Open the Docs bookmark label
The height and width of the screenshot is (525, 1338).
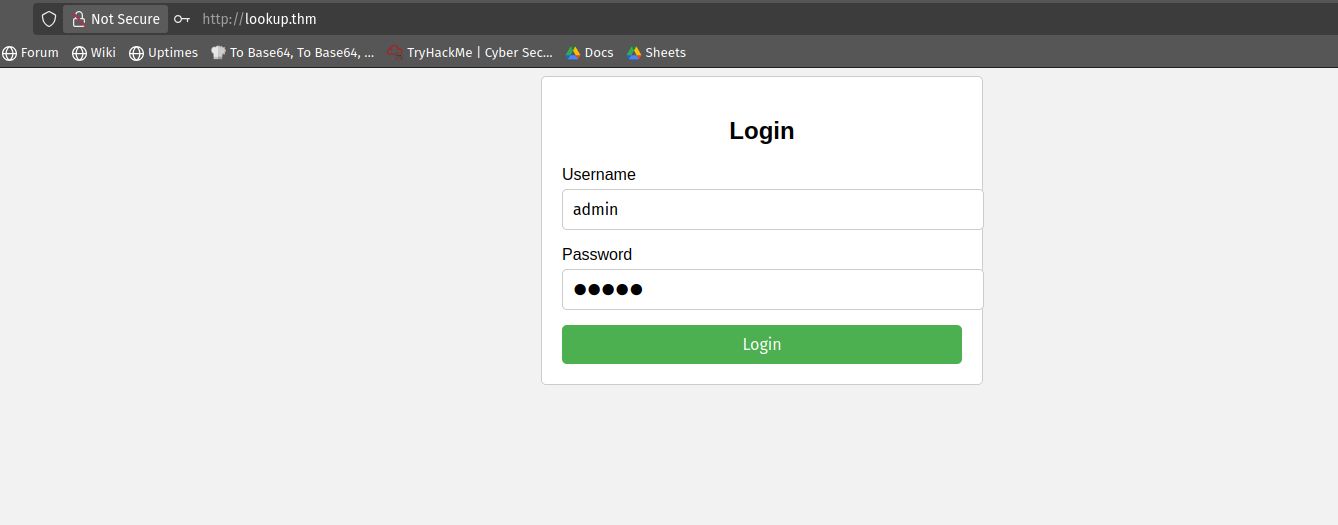[599, 53]
